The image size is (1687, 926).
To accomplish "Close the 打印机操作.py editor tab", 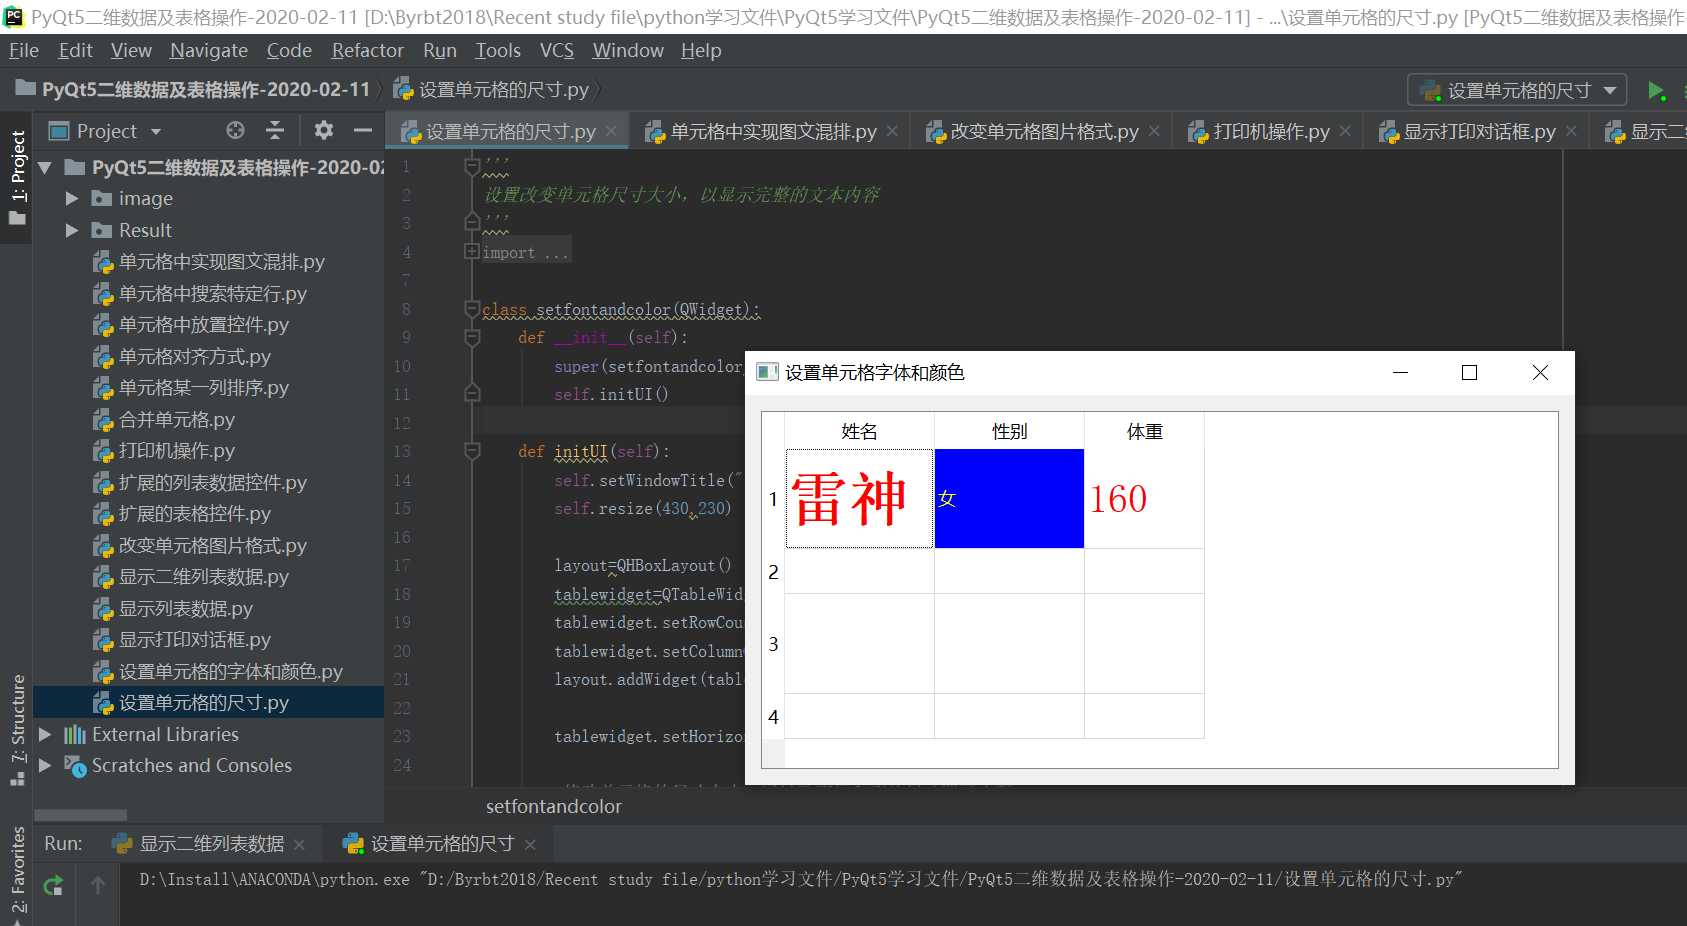I will pos(1345,131).
